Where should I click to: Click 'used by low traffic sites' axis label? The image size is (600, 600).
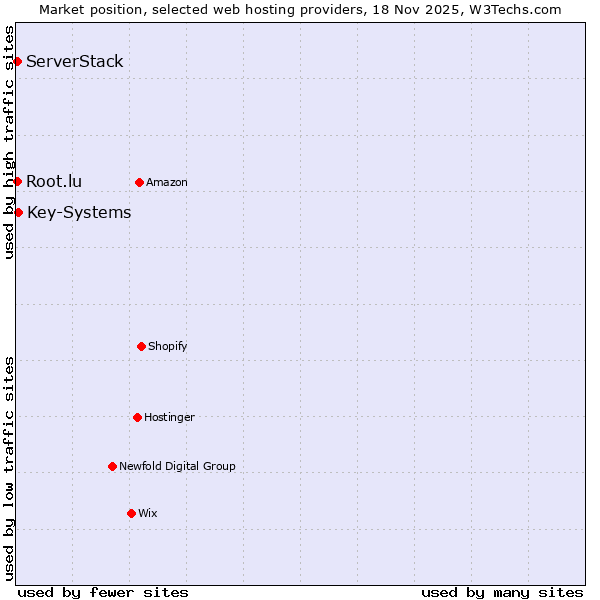coord(9,469)
